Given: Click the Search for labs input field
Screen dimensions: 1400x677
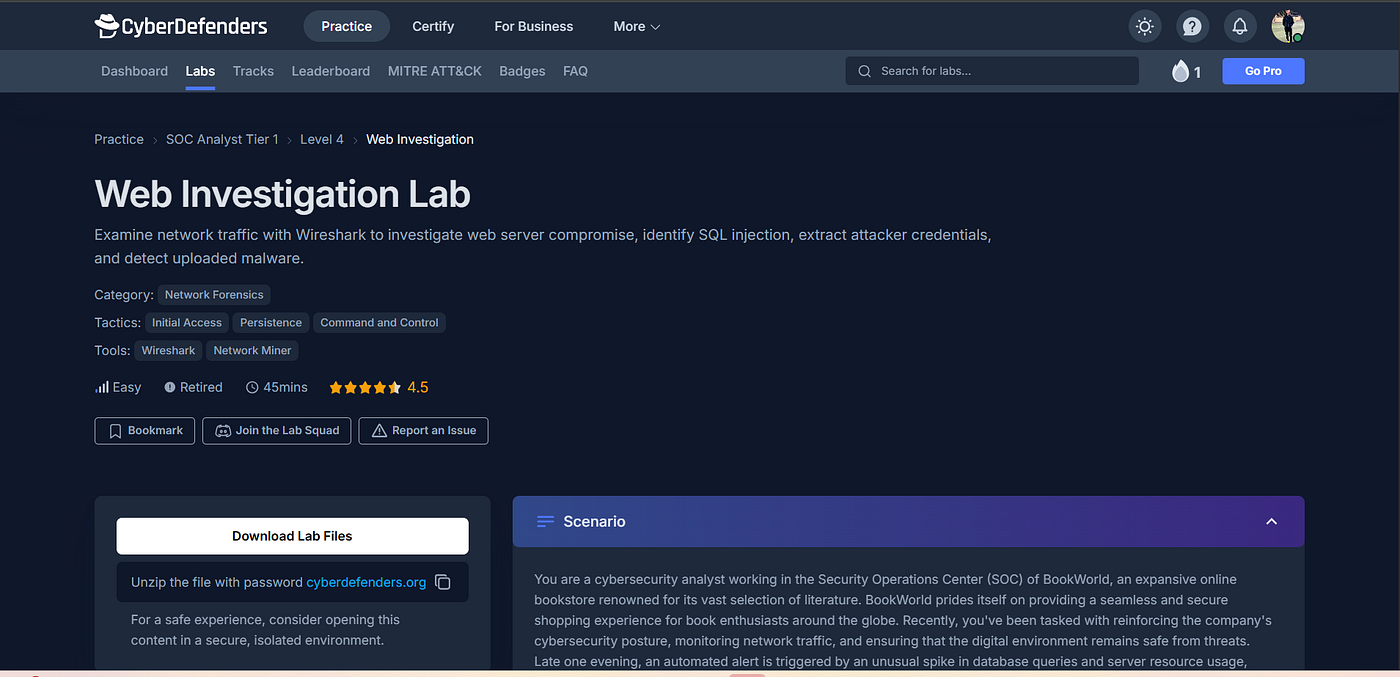Looking at the screenshot, I should [x=992, y=71].
